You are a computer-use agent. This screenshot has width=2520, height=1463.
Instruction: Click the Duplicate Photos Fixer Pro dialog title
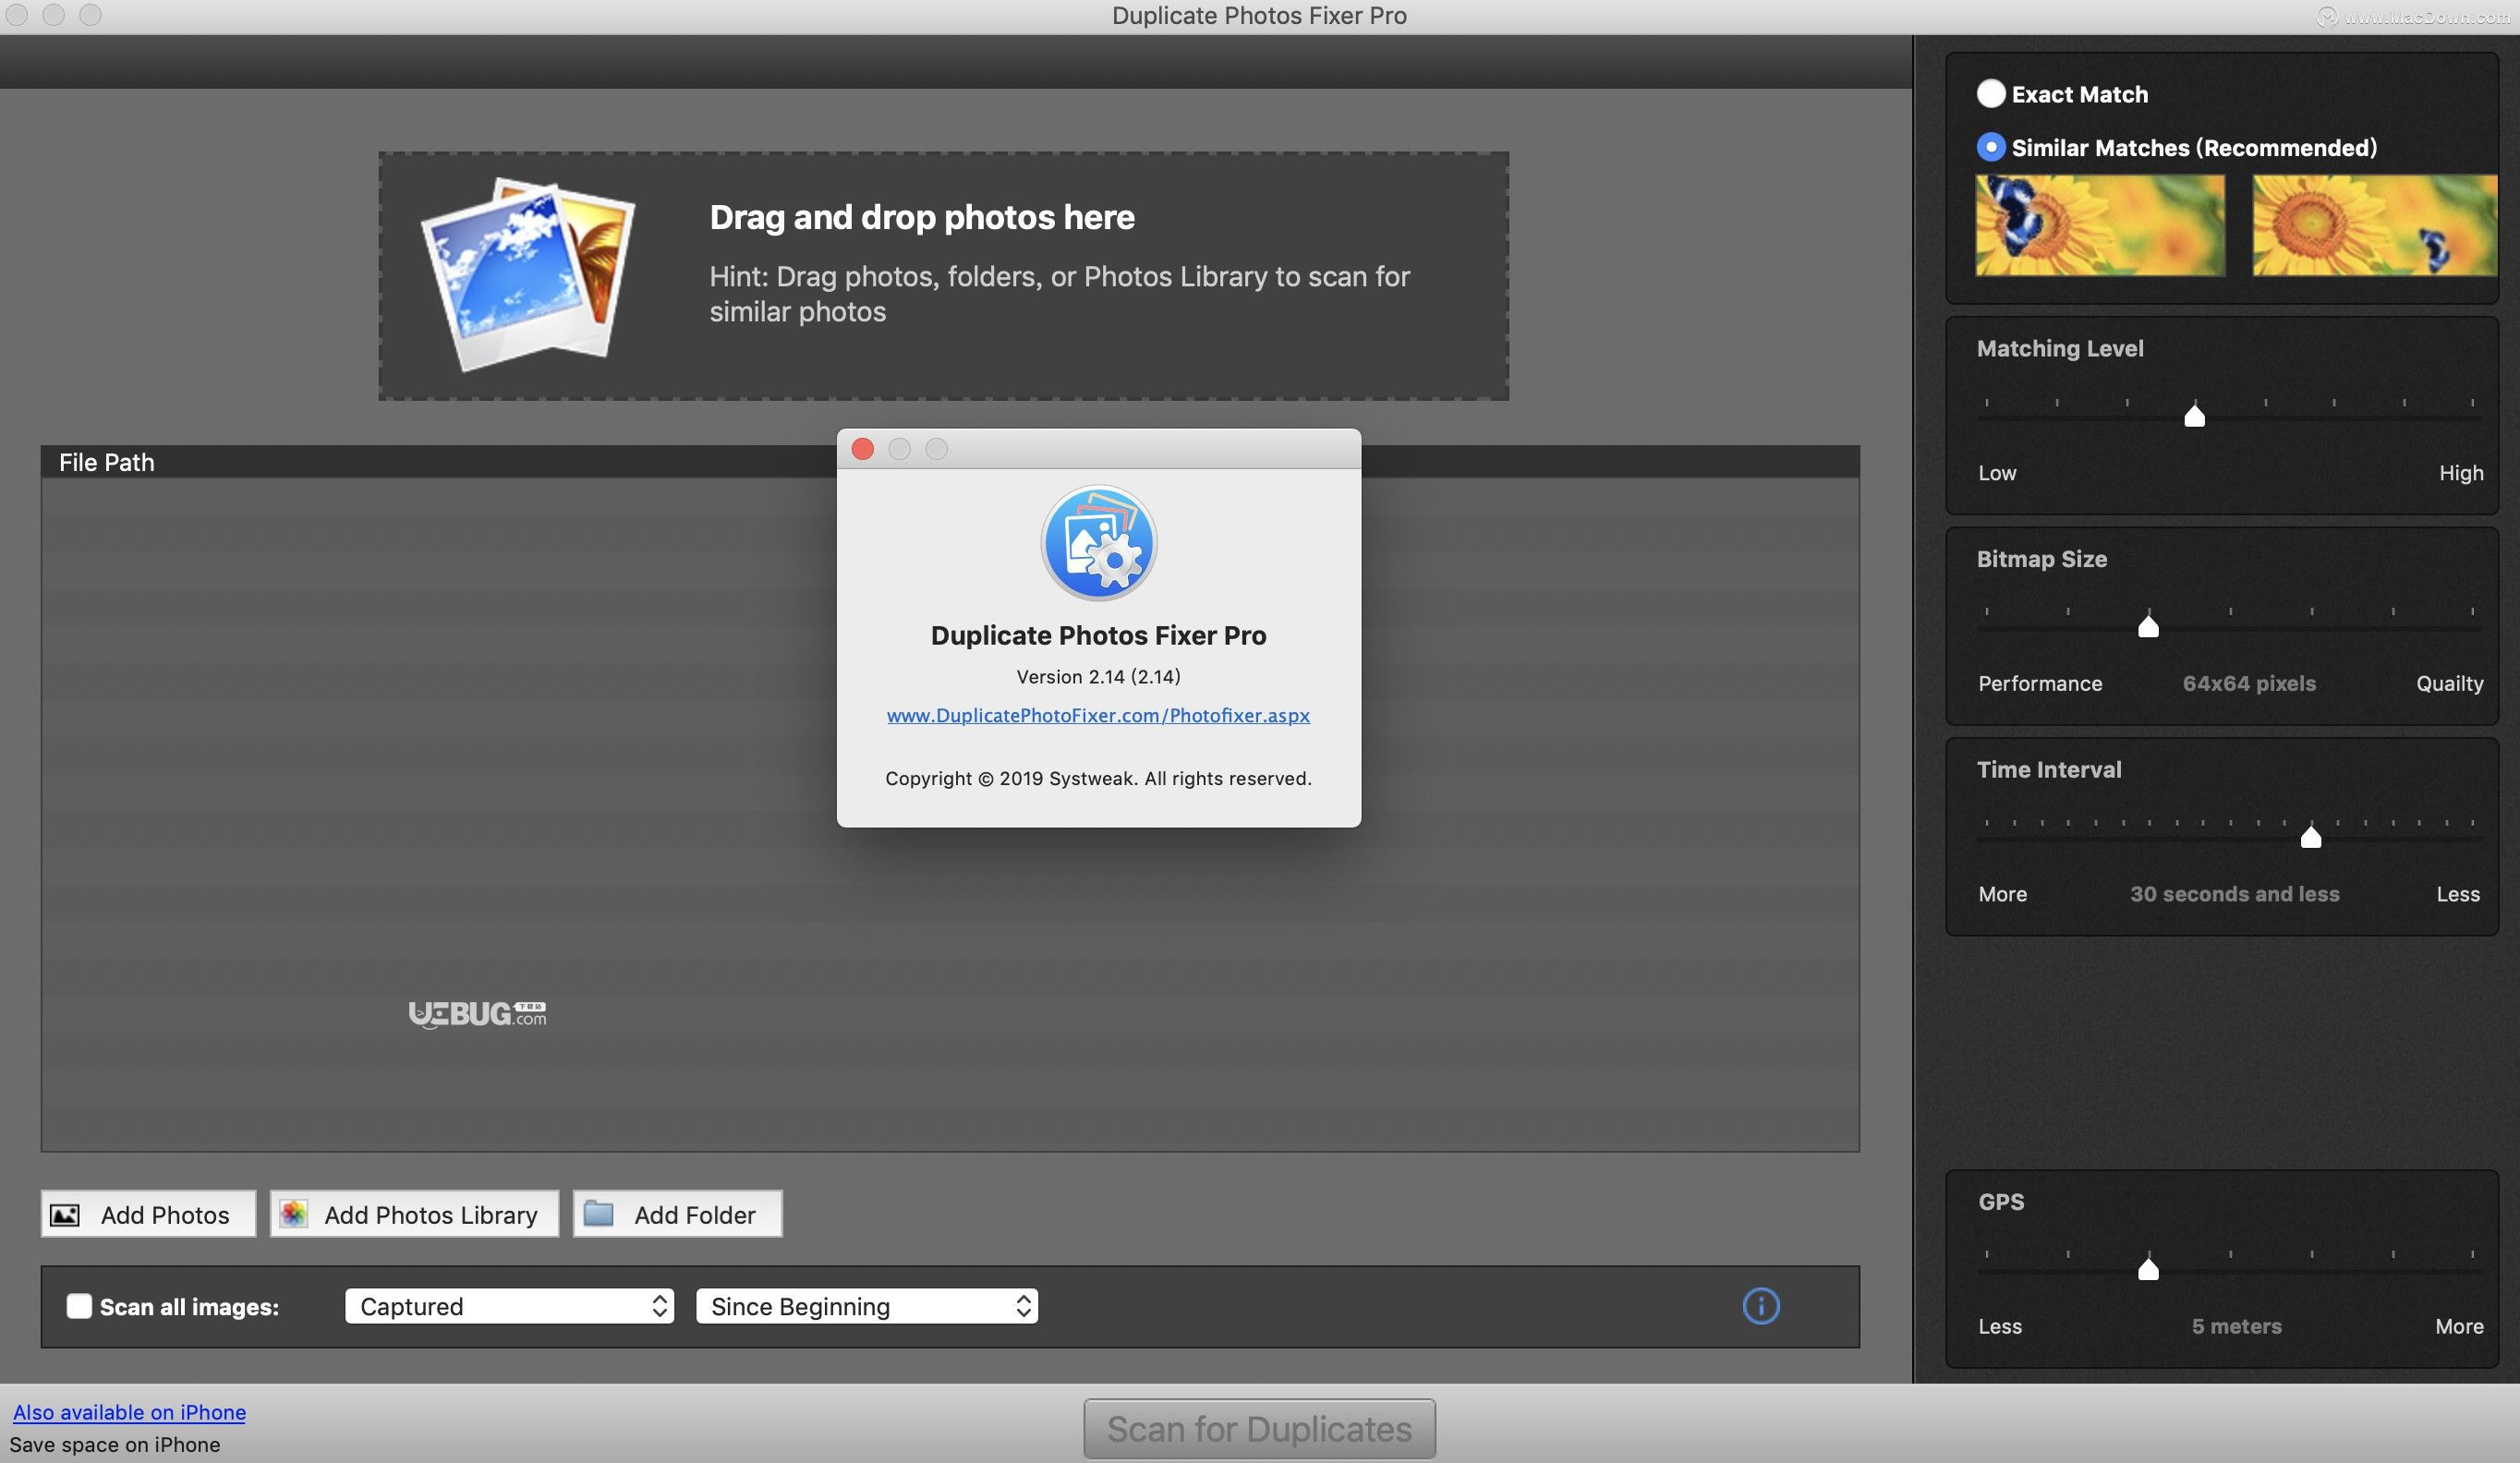(1098, 635)
